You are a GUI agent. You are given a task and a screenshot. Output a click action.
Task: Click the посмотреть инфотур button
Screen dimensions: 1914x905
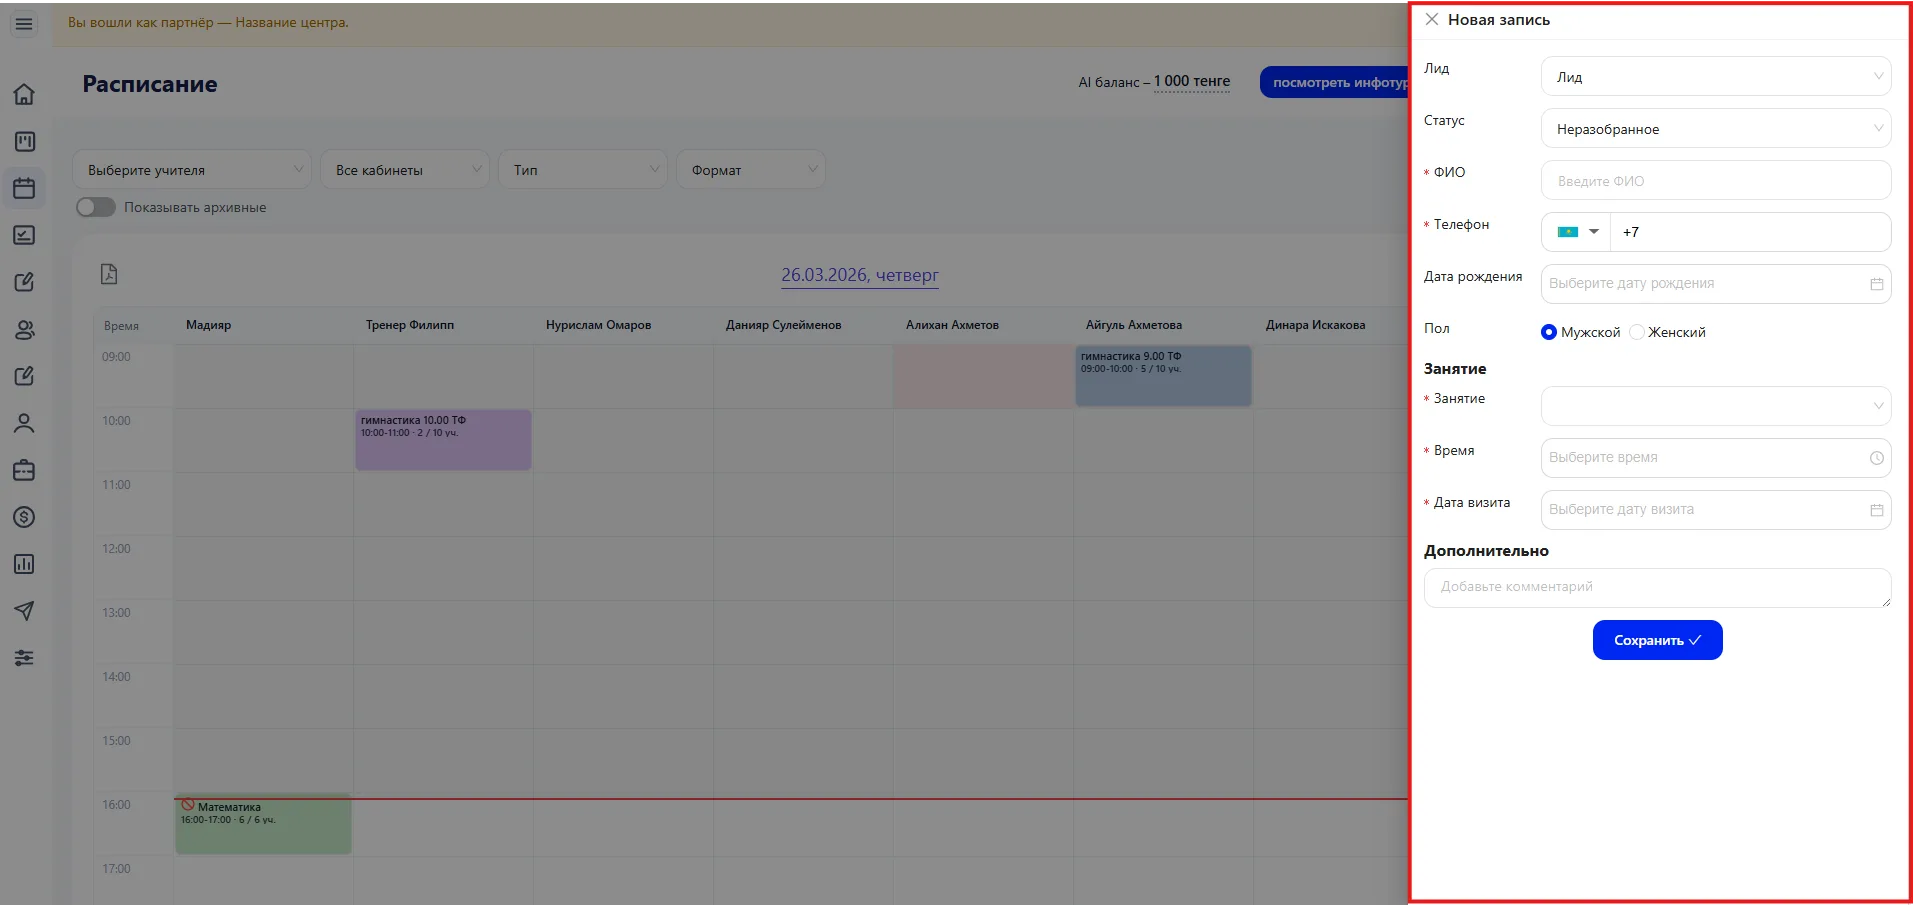(1334, 82)
